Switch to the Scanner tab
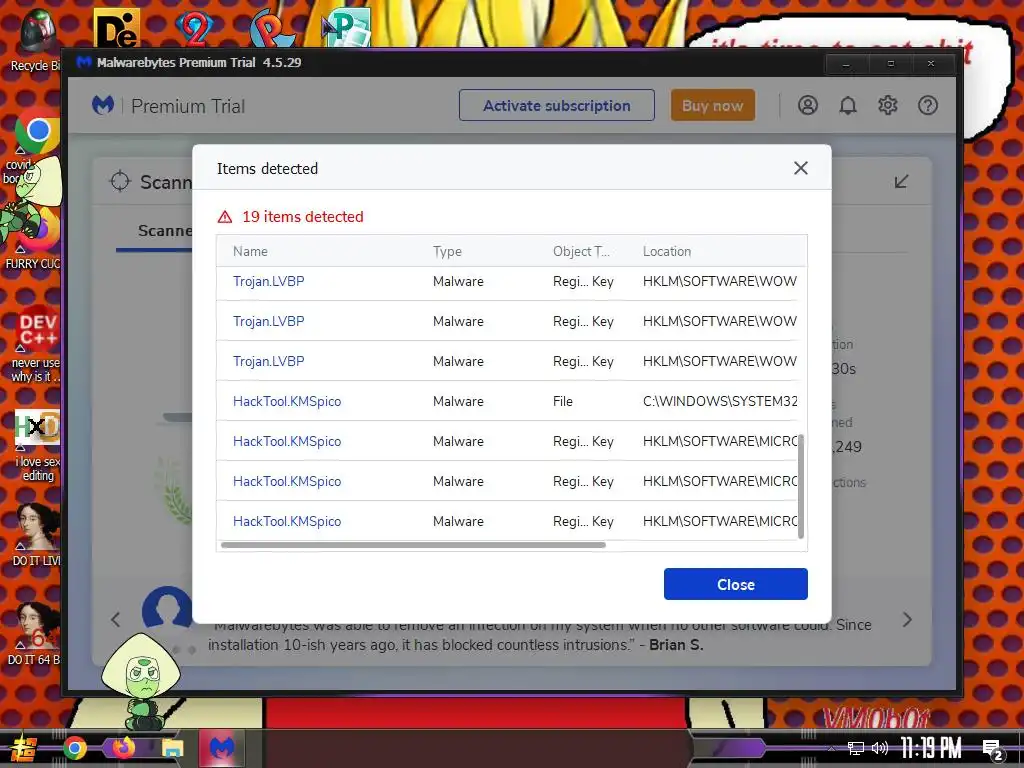 (165, 231)
